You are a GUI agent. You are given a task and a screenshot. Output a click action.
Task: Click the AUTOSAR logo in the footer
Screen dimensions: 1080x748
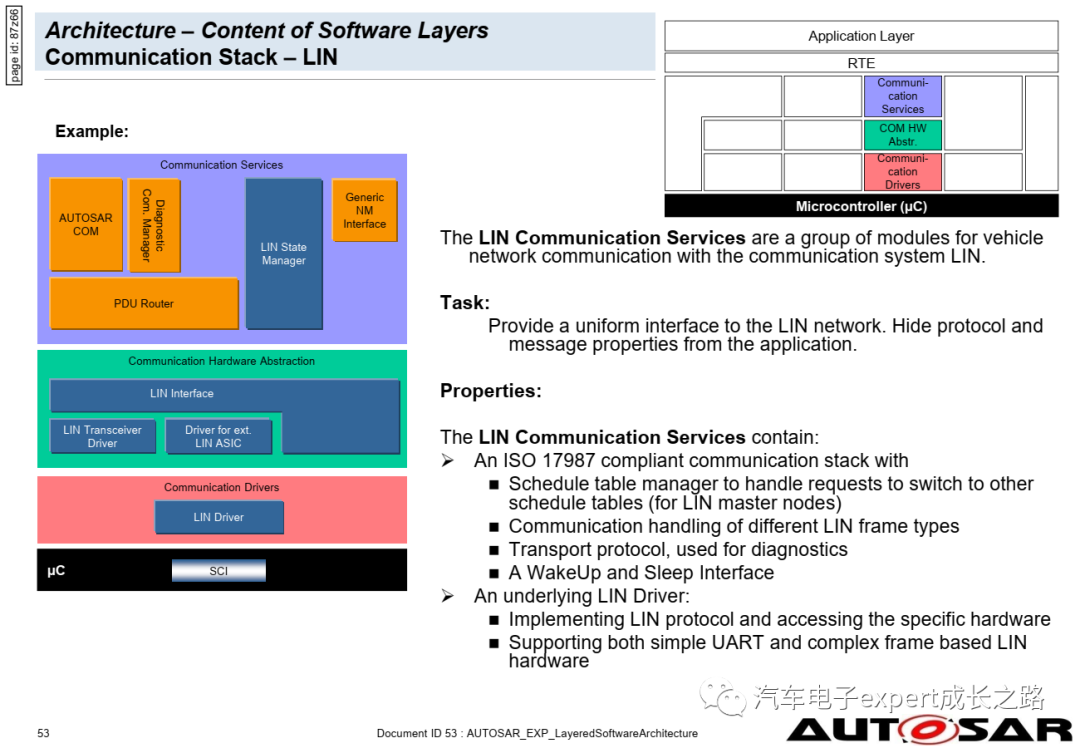click(x=929, y=728)
